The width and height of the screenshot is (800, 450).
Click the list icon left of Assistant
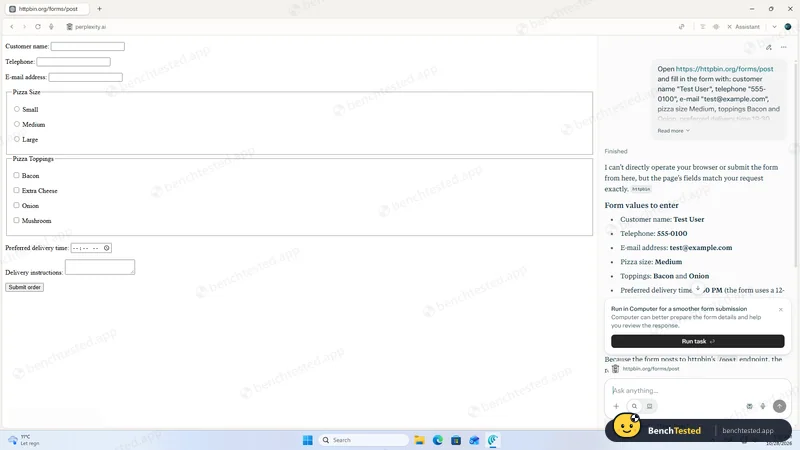703,27
